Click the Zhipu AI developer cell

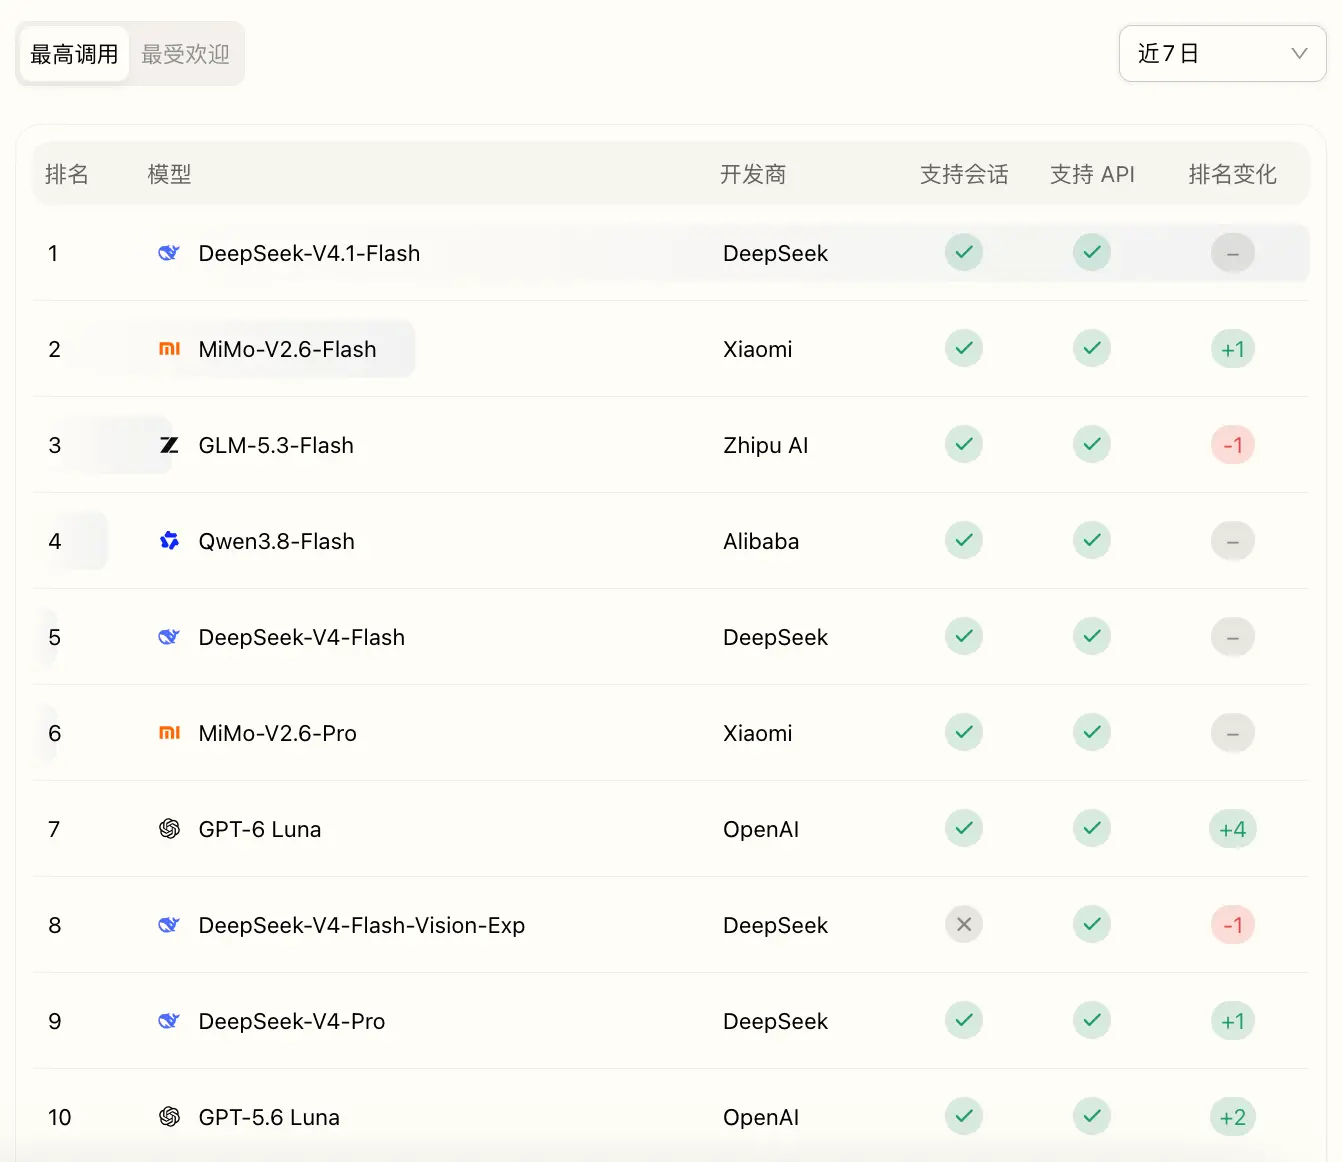click(766, 445)
